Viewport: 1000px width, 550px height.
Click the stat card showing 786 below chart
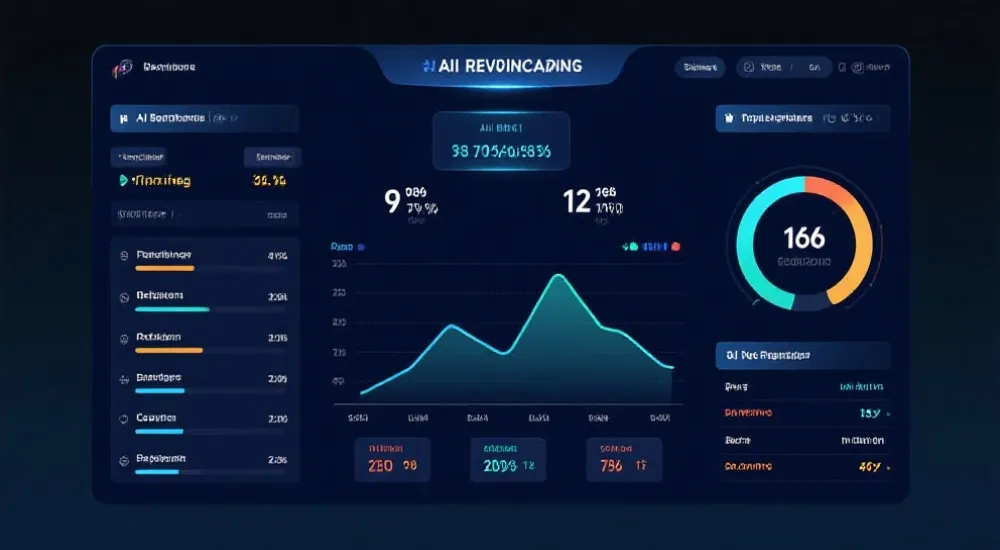624,460
